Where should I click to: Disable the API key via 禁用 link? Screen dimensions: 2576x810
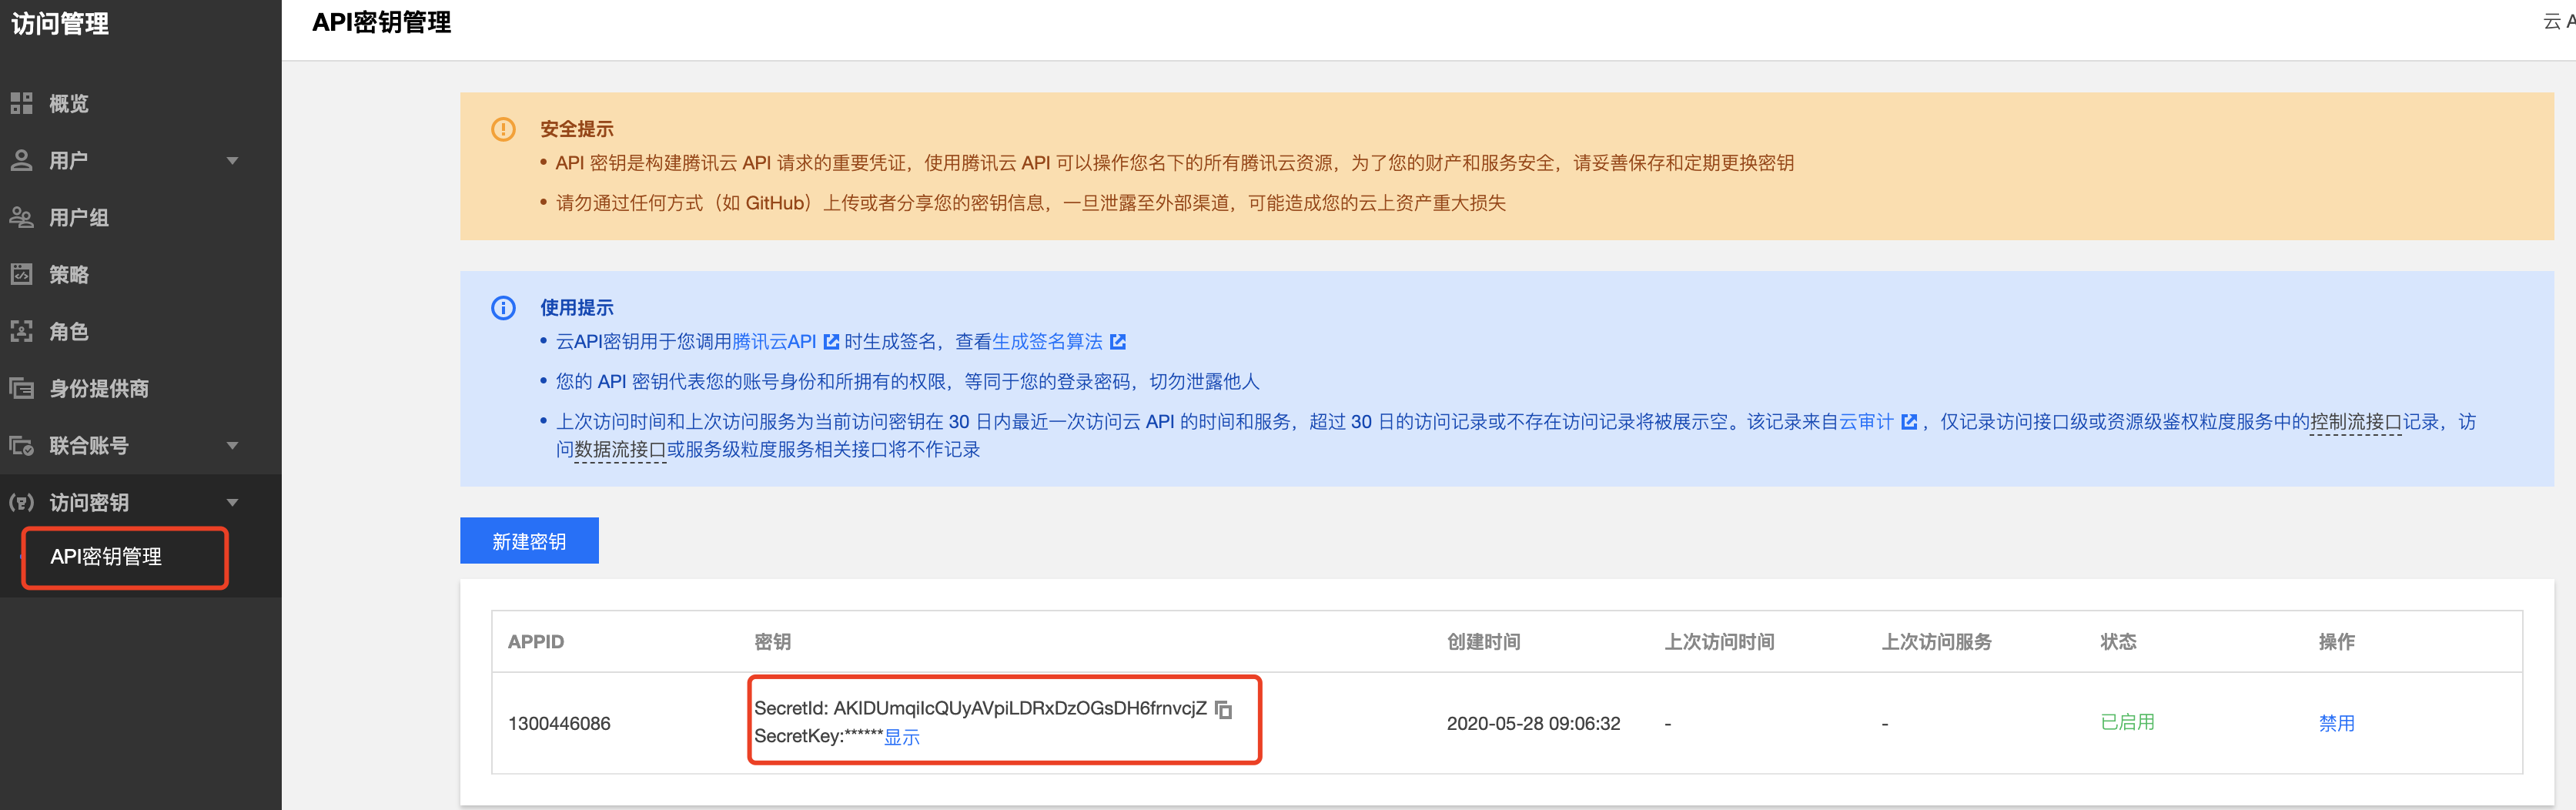click(2336, 723)
